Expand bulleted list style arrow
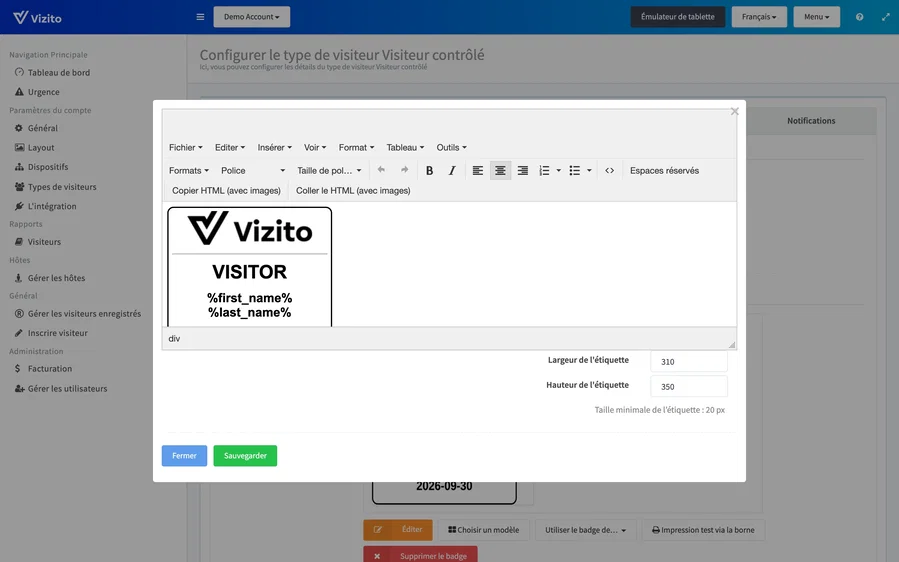The height and width of the screenshot is (562, 899). click(x=589, y=170)
